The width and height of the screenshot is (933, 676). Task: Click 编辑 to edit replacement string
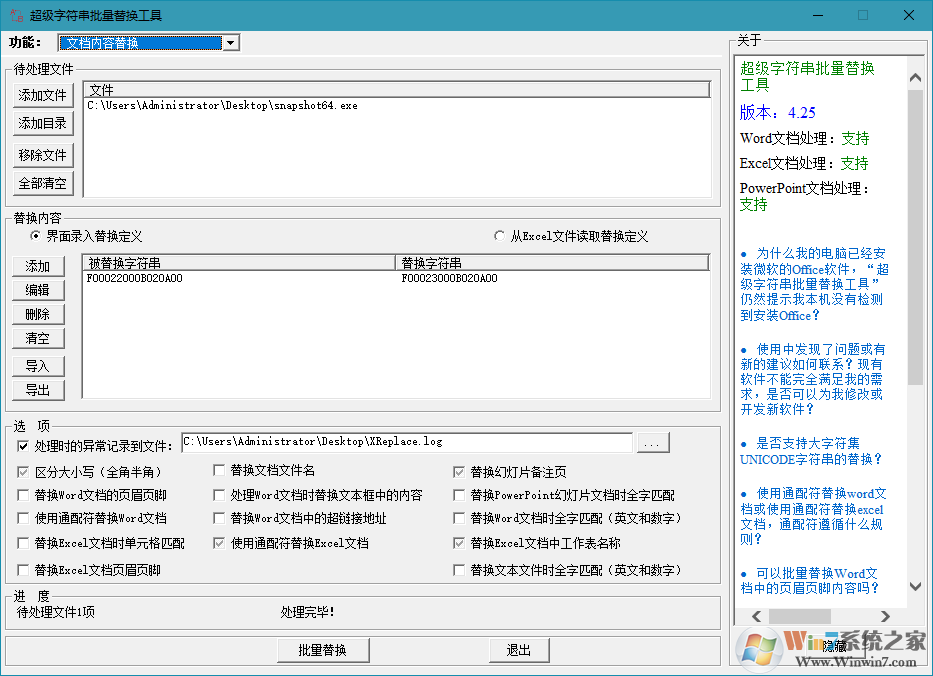[38, 290]
